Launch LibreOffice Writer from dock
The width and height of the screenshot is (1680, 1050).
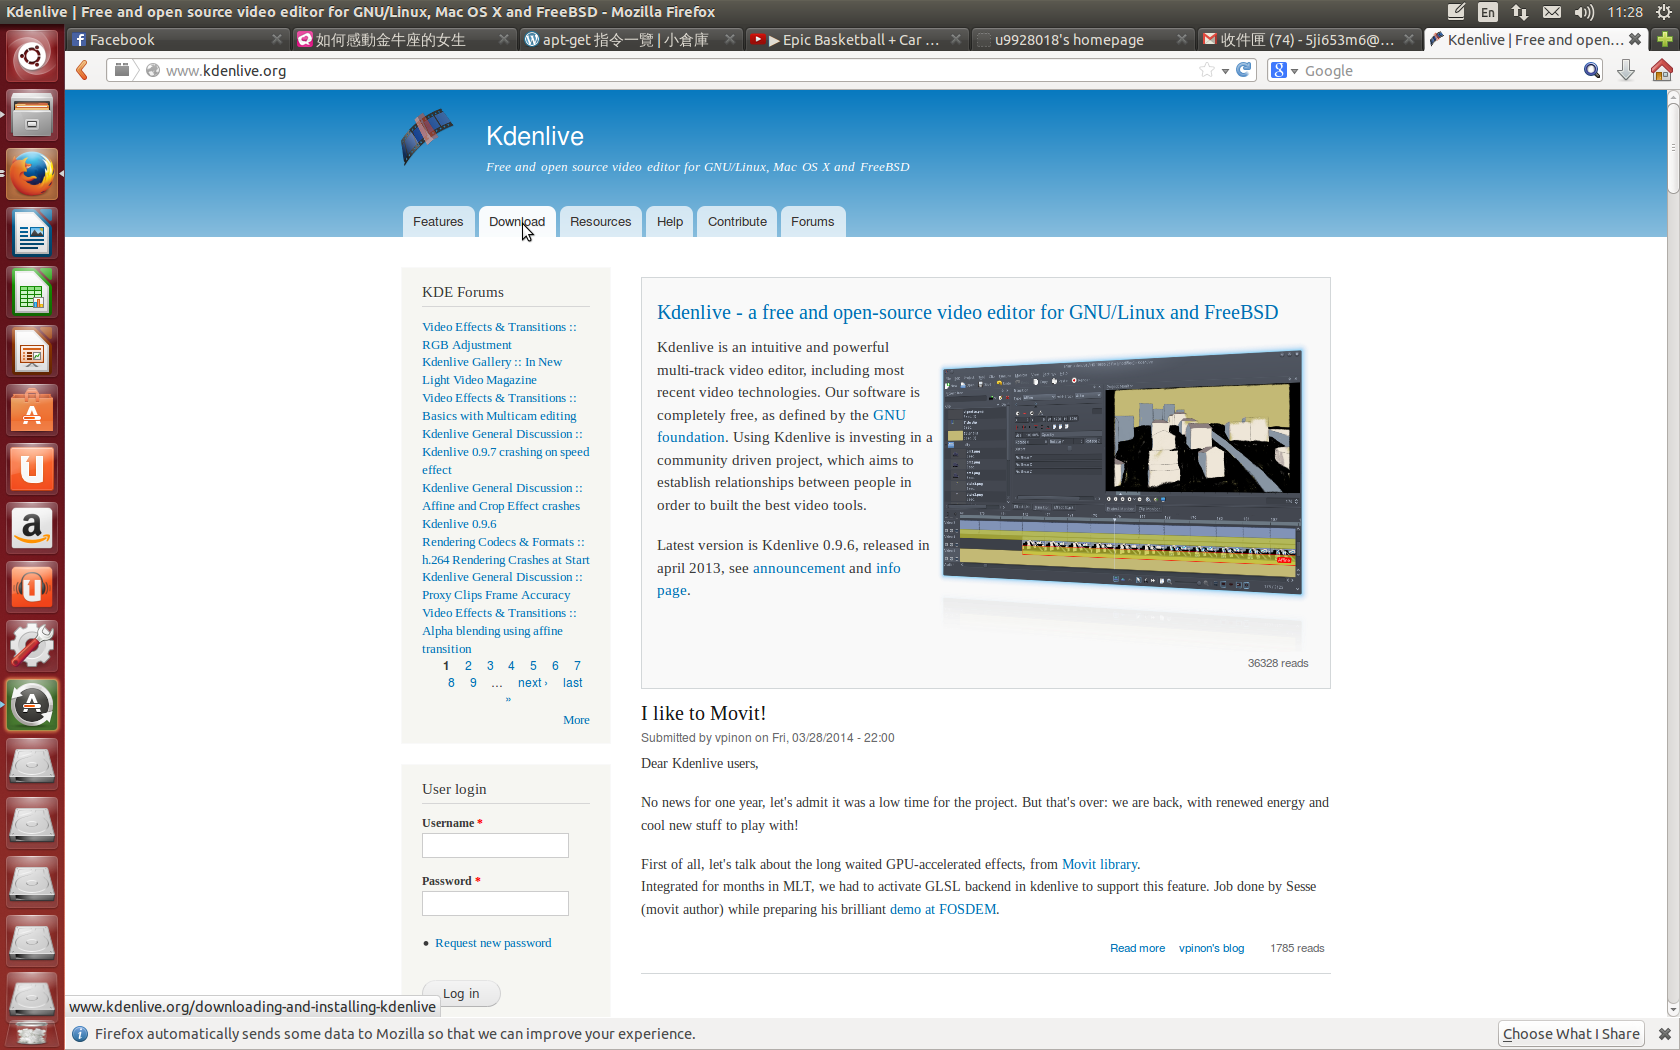32,233
